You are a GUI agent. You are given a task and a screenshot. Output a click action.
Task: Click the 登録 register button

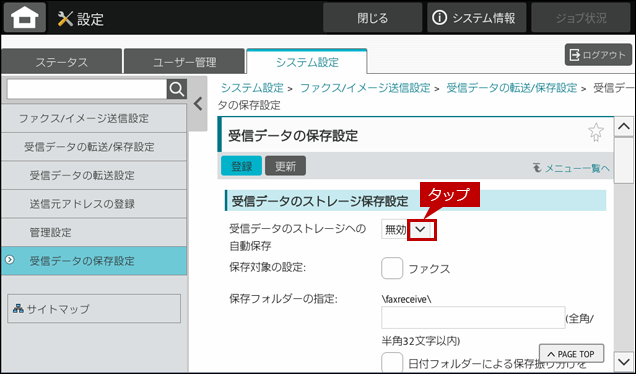click(241, 166)
